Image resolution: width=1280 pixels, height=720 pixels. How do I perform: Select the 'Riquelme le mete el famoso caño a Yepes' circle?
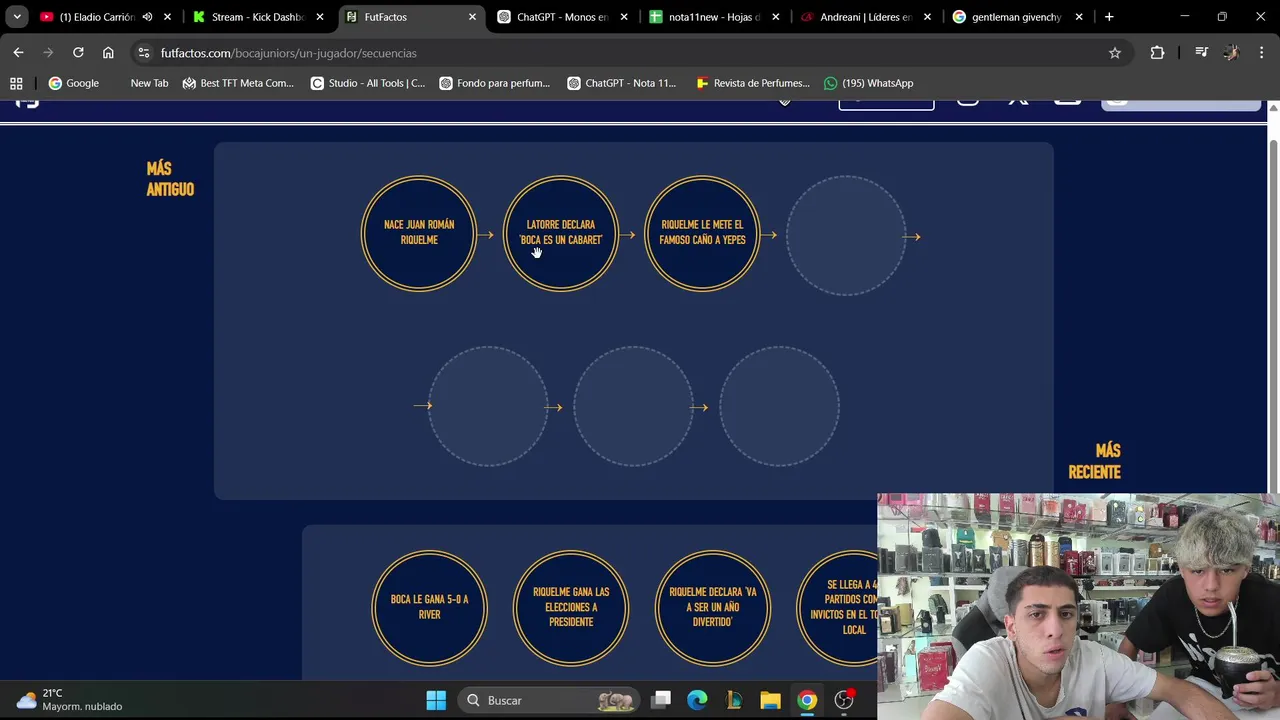point(702,233)
